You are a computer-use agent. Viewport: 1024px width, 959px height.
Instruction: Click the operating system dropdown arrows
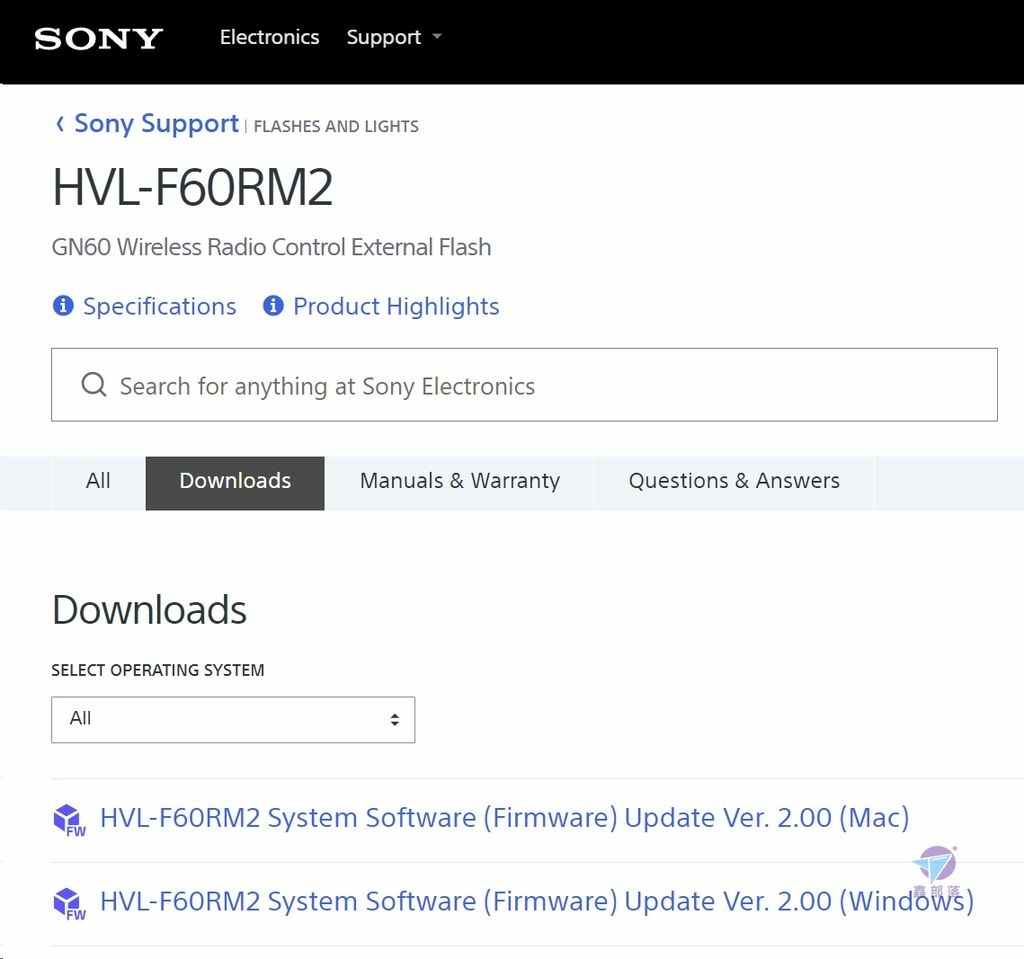tap(394, 719)
